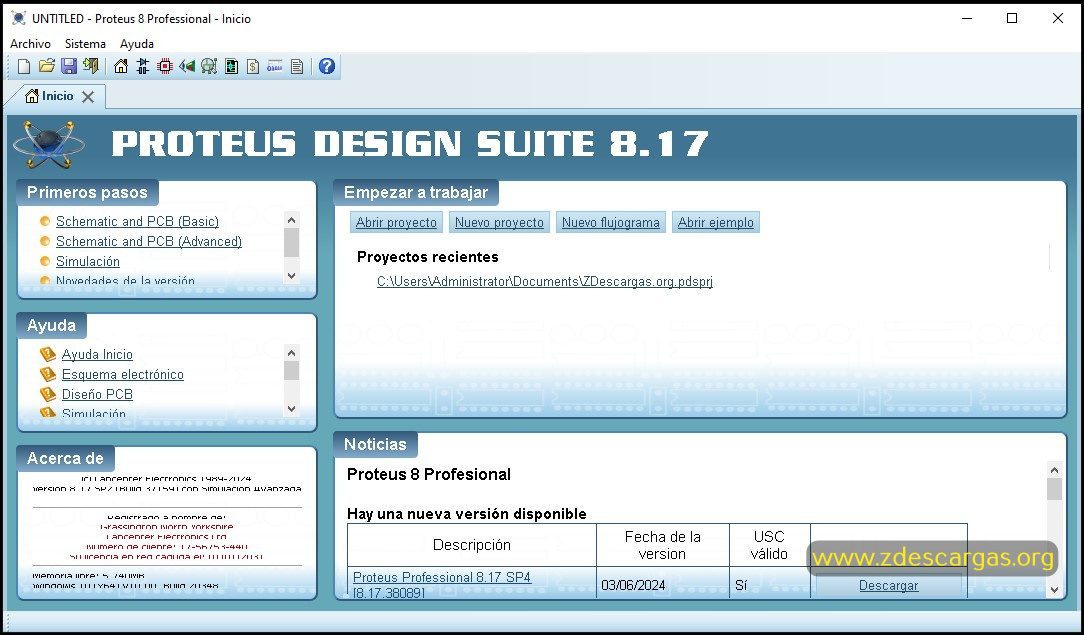The height and width of the screenshot is (635, 1084).
Task: Click help book icon beside Ayuda Inicio
Action: [48, 354]
